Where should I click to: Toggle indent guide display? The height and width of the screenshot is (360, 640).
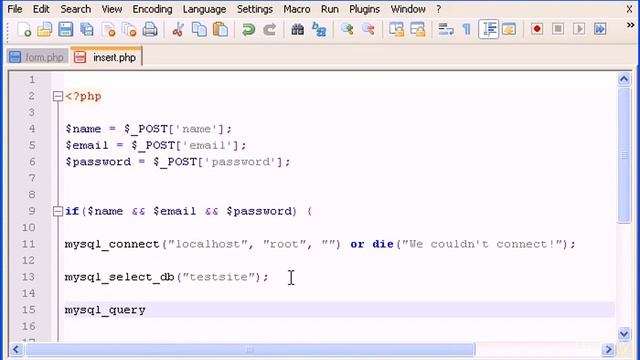(x=488, y=29)
